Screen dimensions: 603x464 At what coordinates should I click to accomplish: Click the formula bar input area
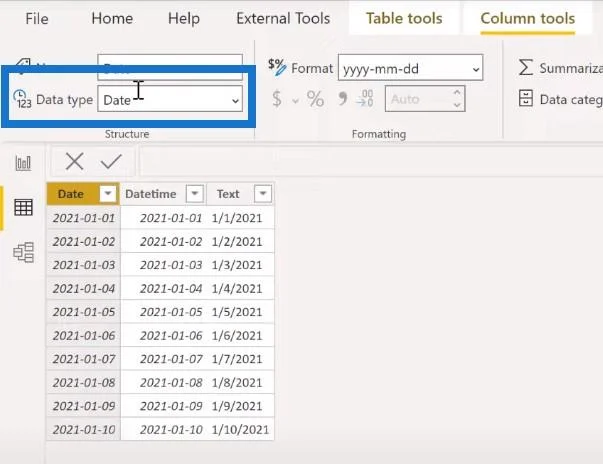click(369, 161)
